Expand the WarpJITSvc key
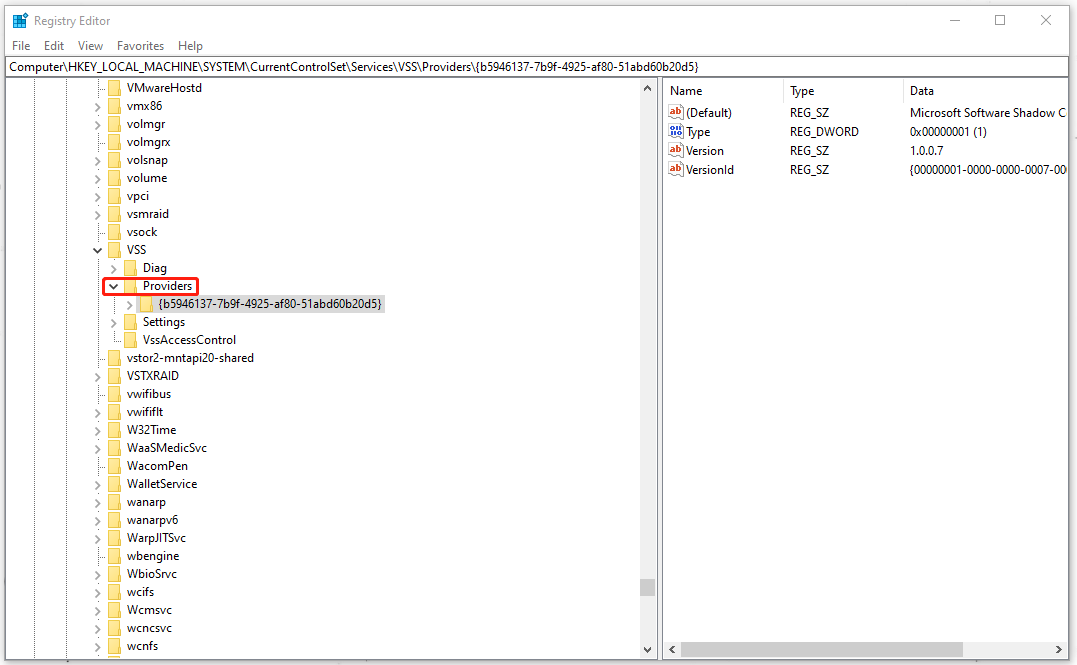The height and width of the screenshot is (665, 1077). click(x=98, y=539)
